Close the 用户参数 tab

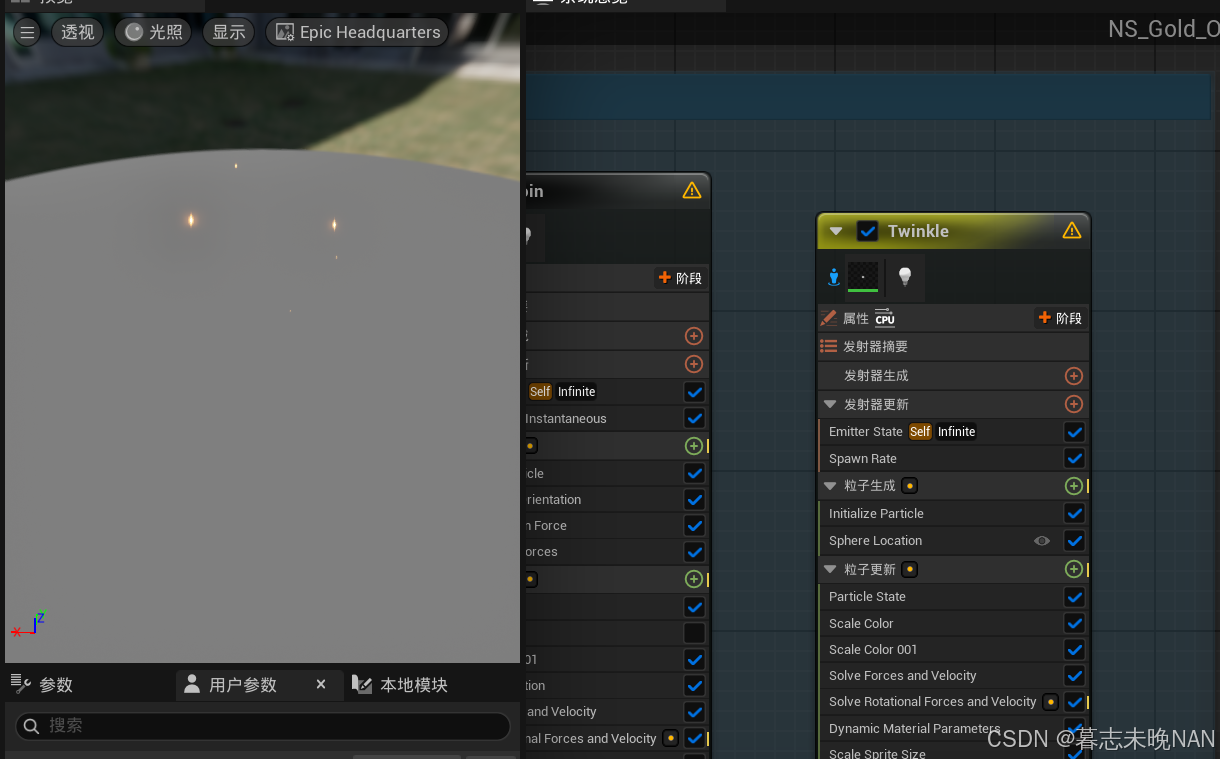[x=321, y=685]
